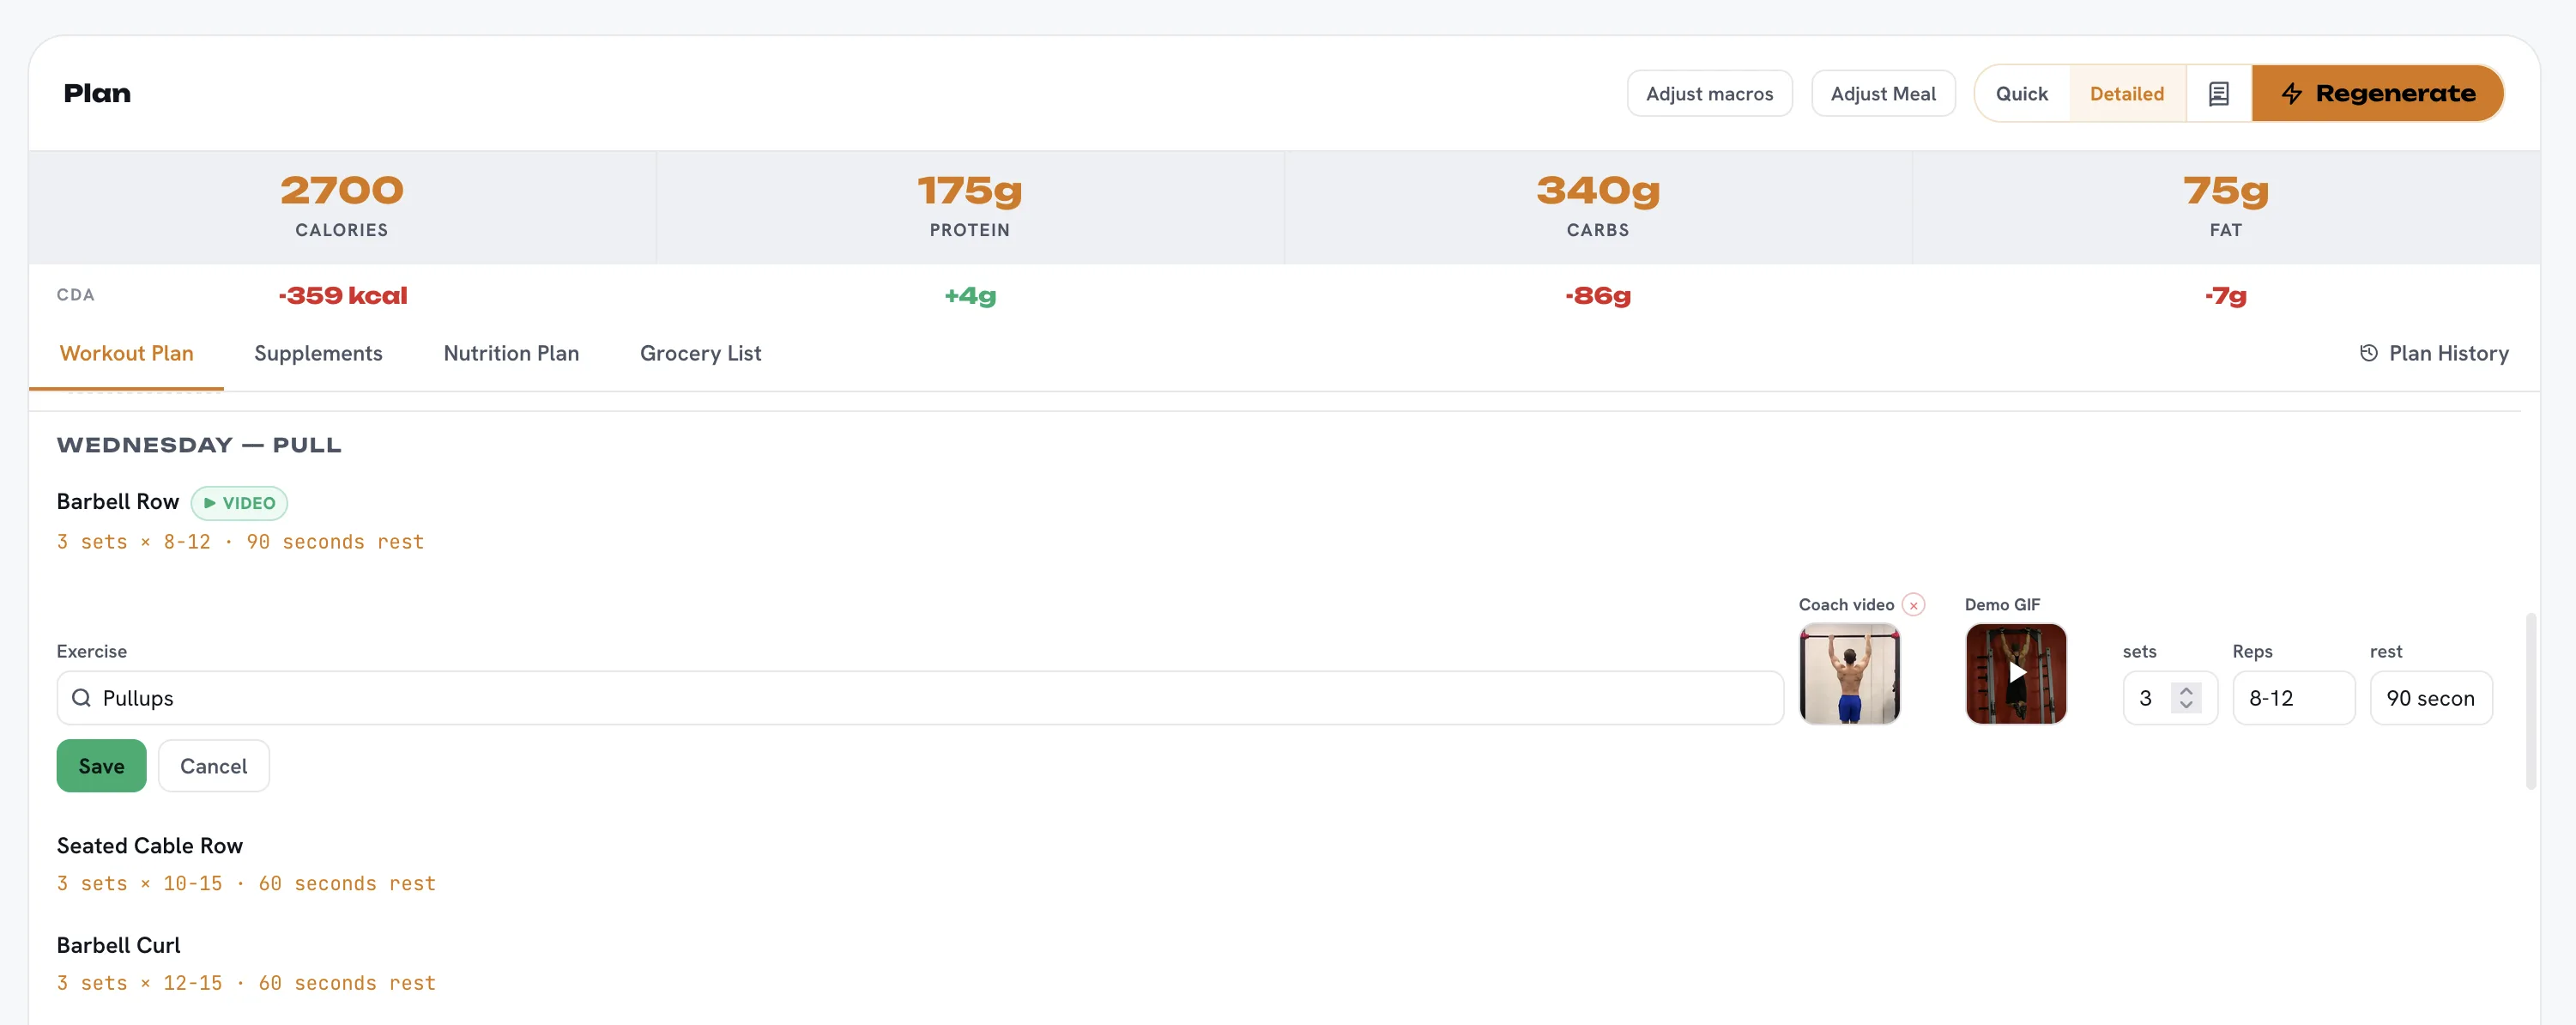The image size is (2576, 1025).
Task: Play the Demo GIF video
Action: point(2015,673)
